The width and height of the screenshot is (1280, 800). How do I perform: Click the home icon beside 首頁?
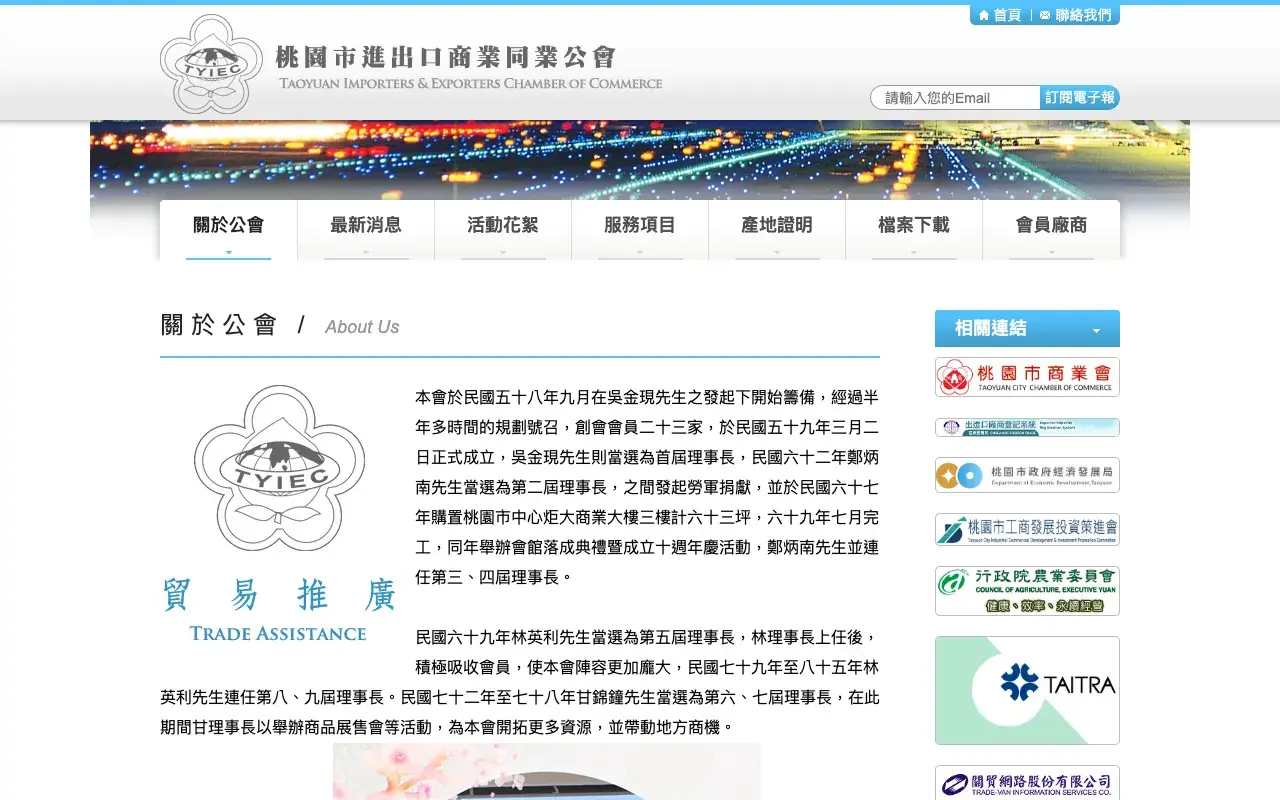point(984,15)
